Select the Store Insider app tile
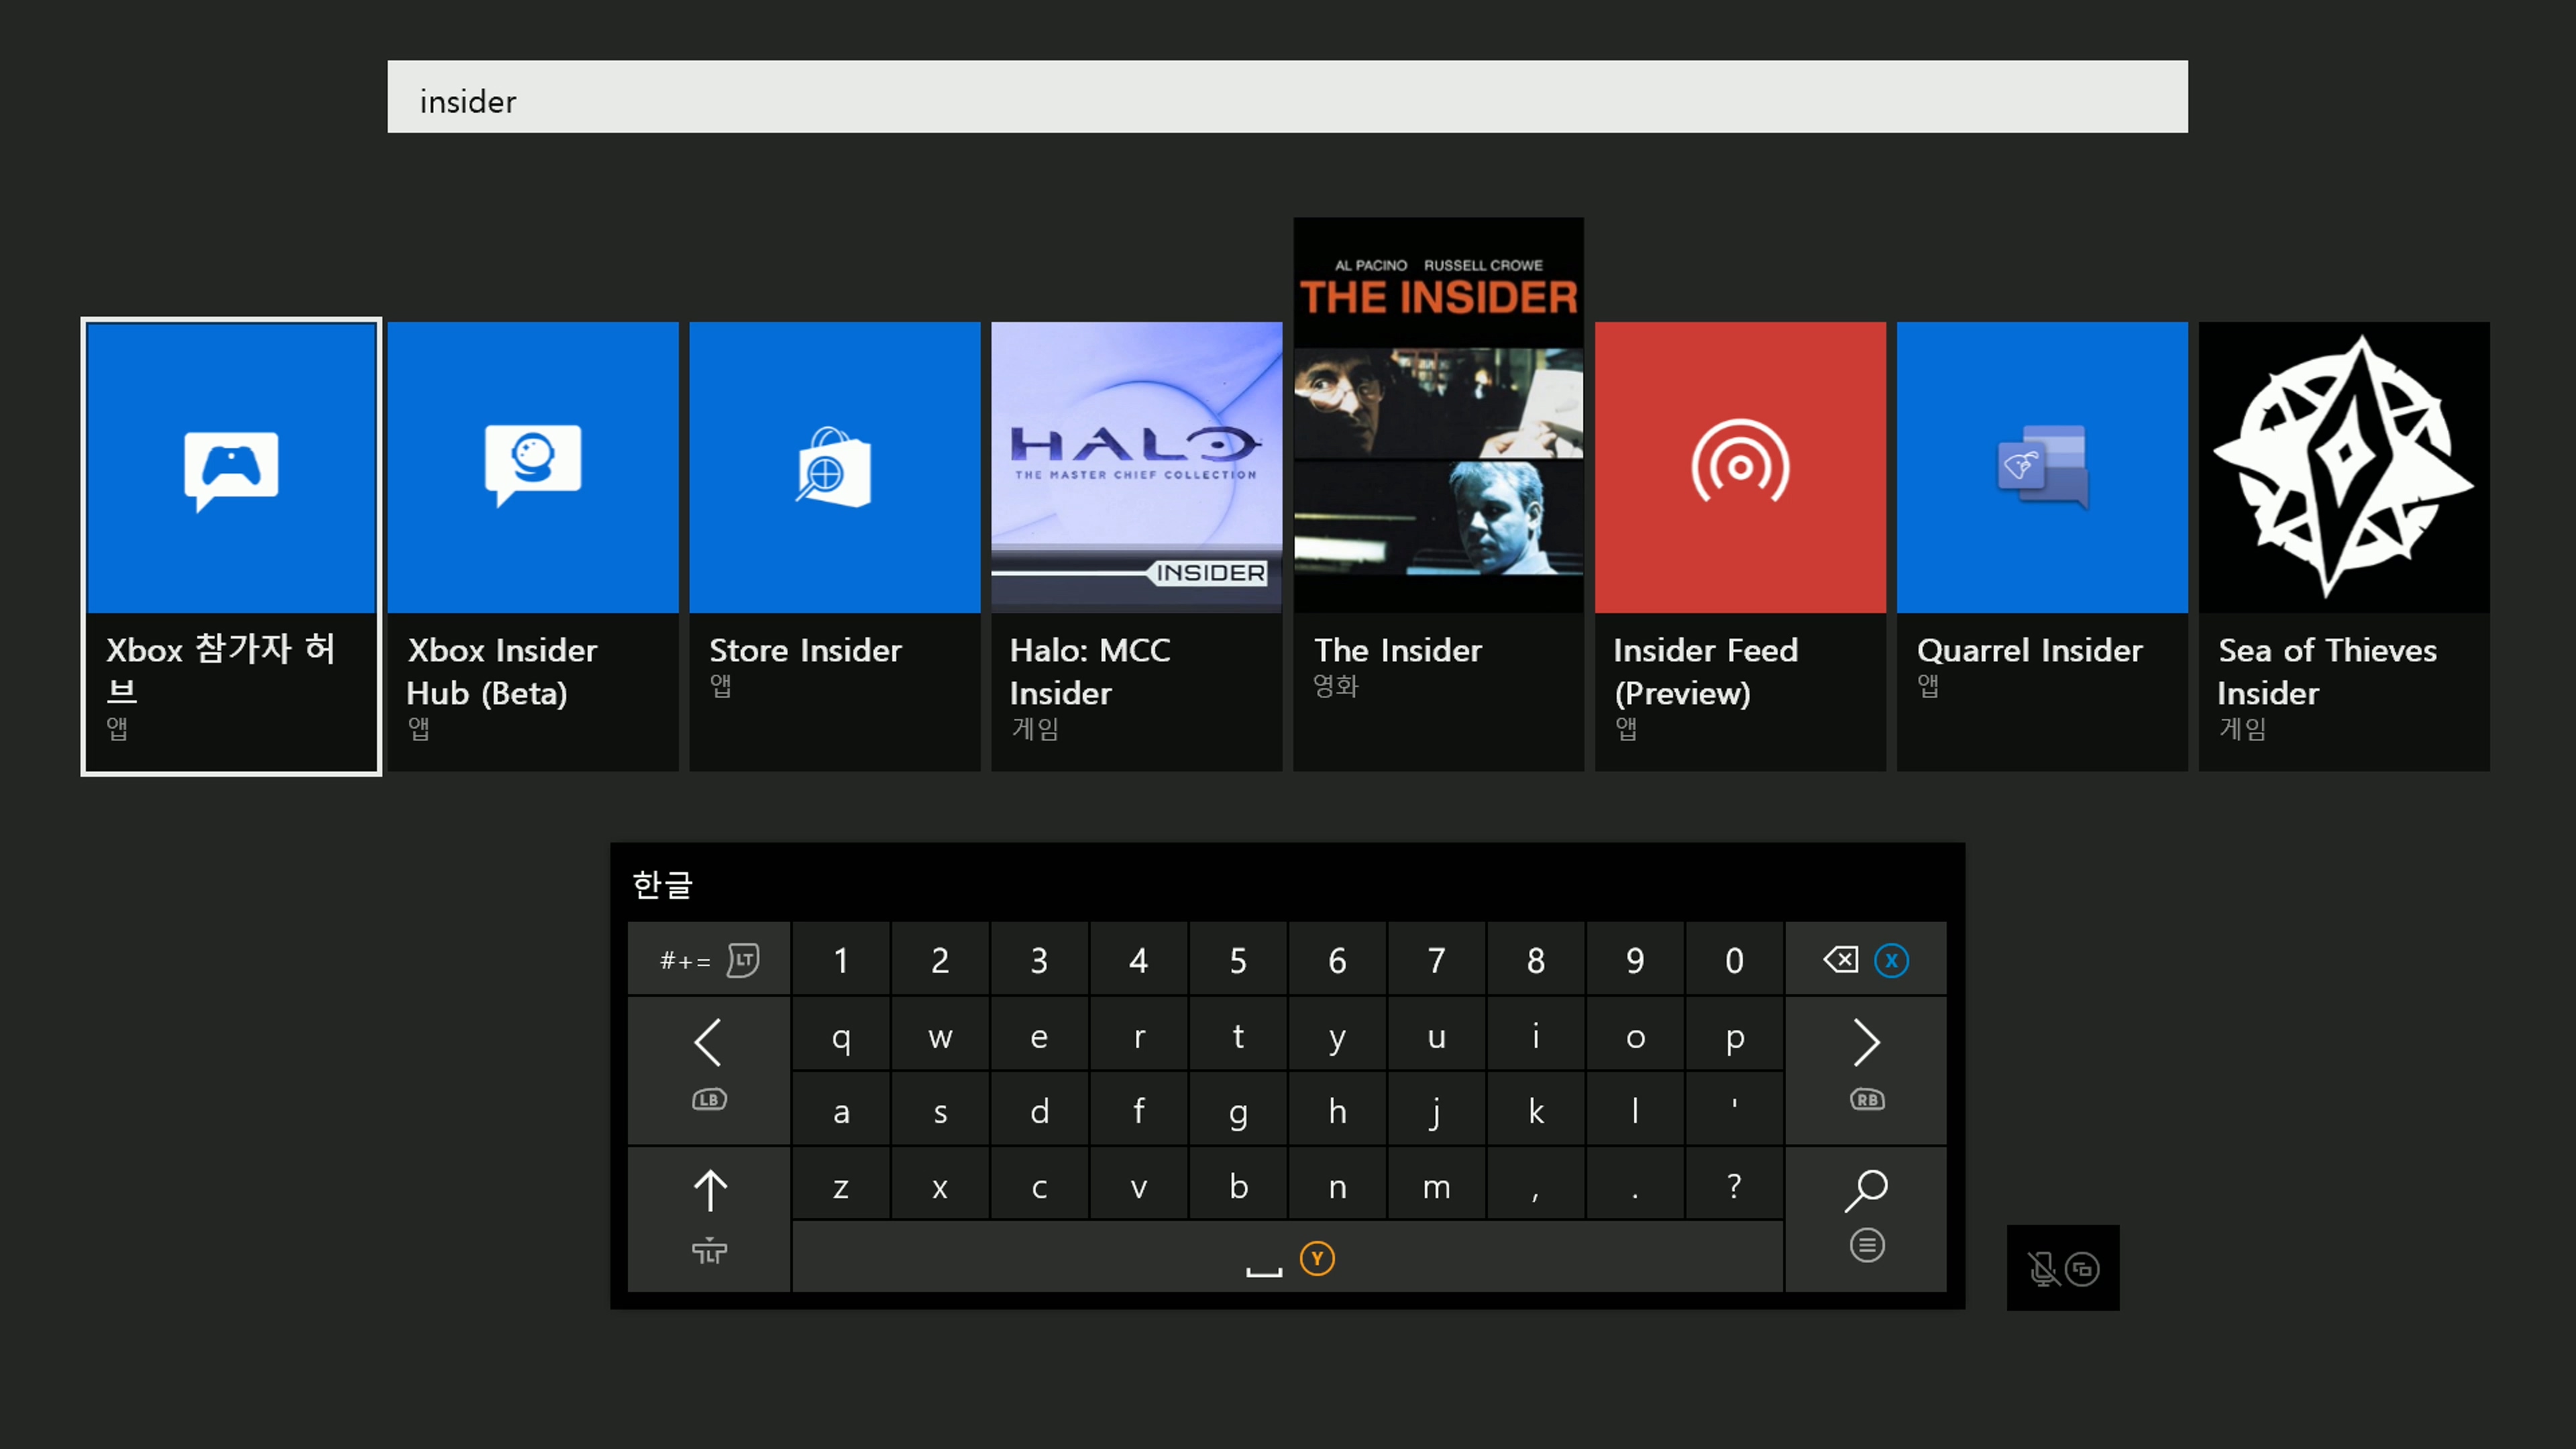Viewport: 2576px width, 1449px height. (x=835, y=546)
